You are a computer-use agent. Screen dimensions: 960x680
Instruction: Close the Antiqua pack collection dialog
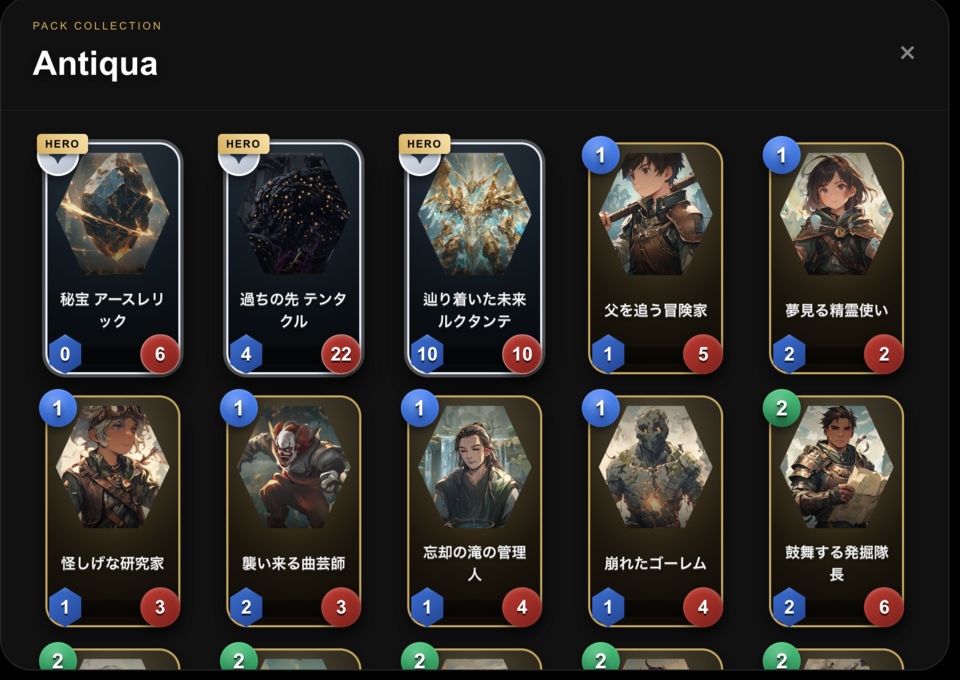coord(907,53)
